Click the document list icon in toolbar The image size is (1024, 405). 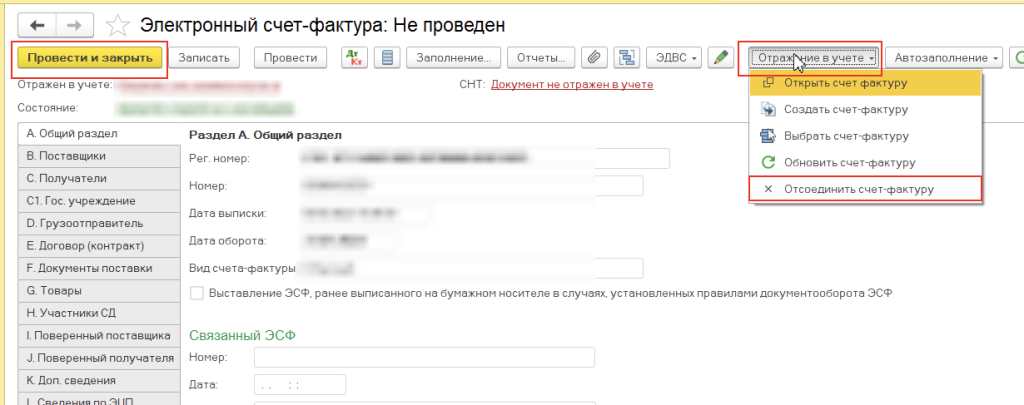pos(387,58)
